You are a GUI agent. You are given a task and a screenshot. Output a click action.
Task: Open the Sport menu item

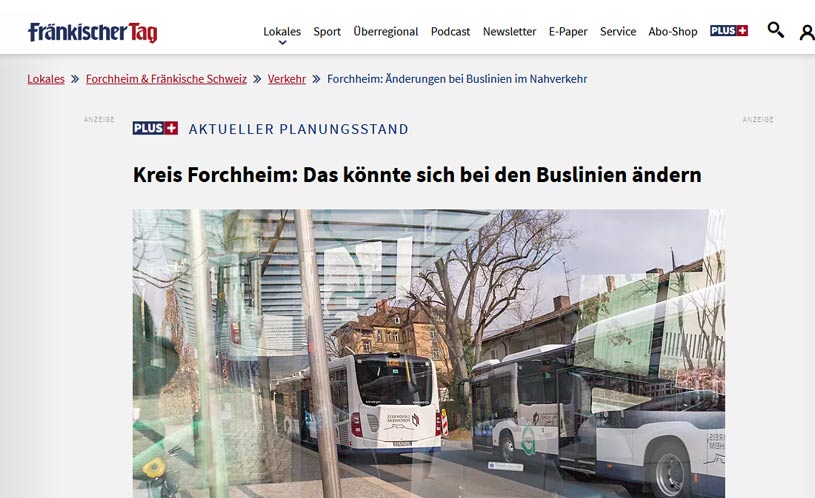[327, 32]
